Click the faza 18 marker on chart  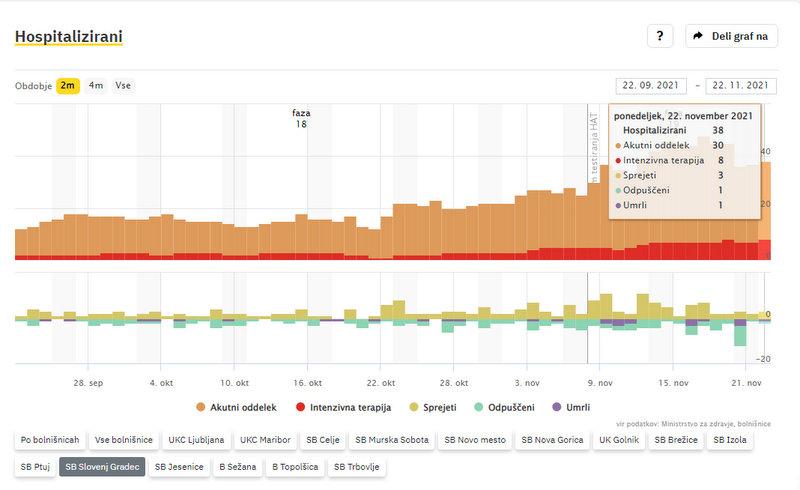click(x=301, y=118)
